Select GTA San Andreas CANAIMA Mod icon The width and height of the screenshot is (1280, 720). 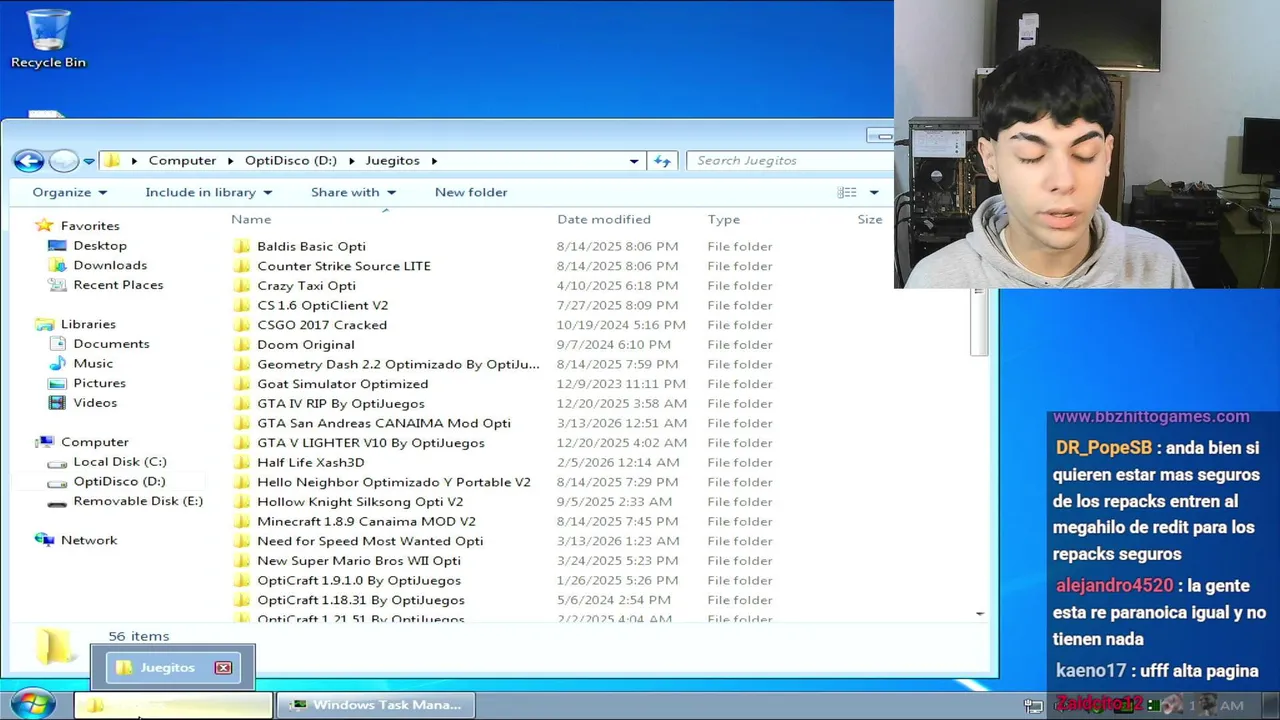click(242, 423)
